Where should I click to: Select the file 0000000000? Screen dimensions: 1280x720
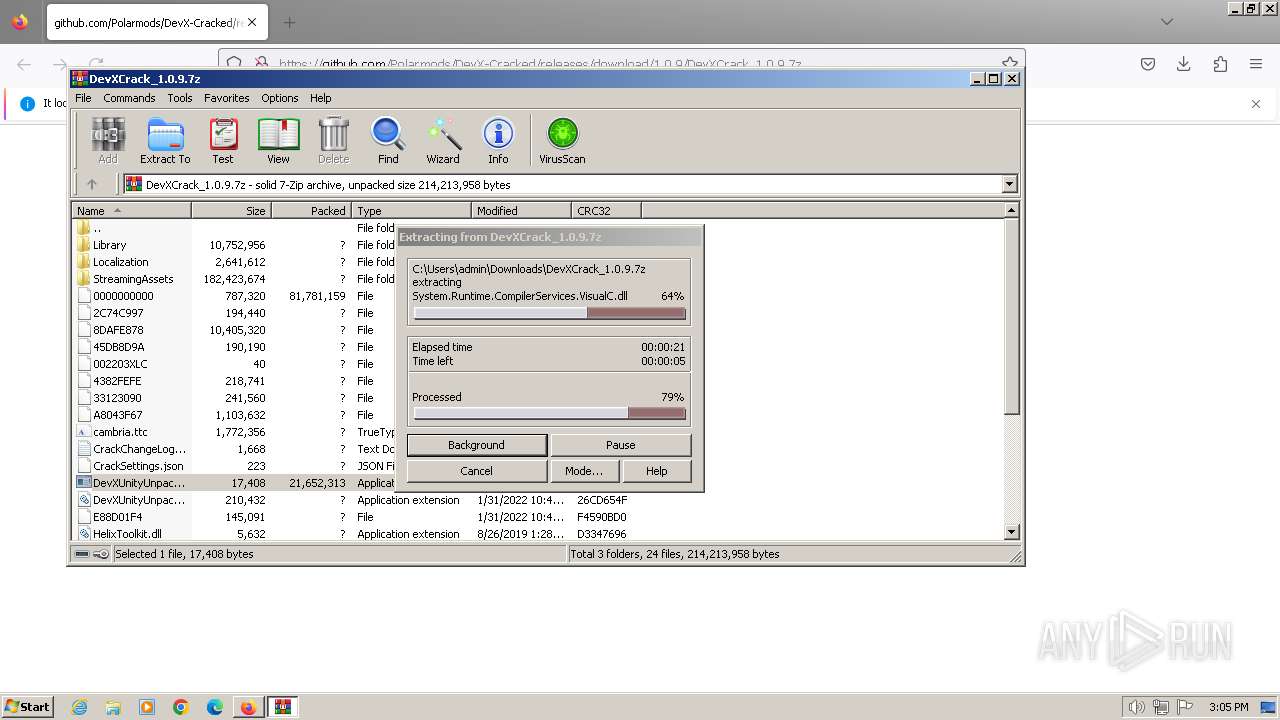pyautogui.click(x=123, y=296)
